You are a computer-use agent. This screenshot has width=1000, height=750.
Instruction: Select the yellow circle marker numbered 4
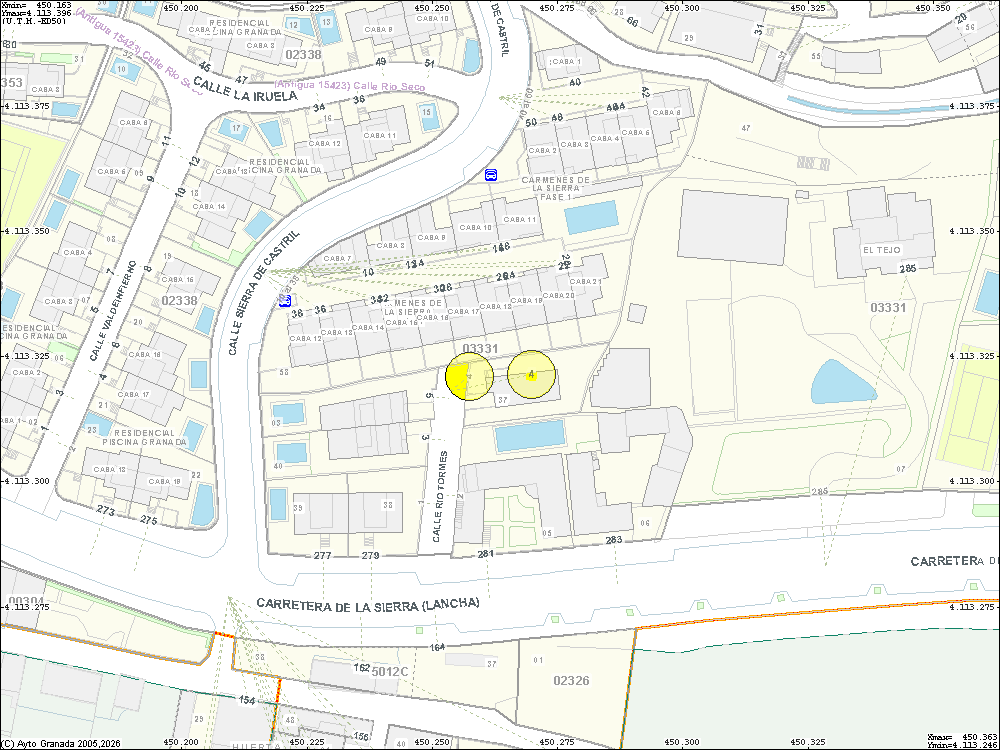(531, 375)
